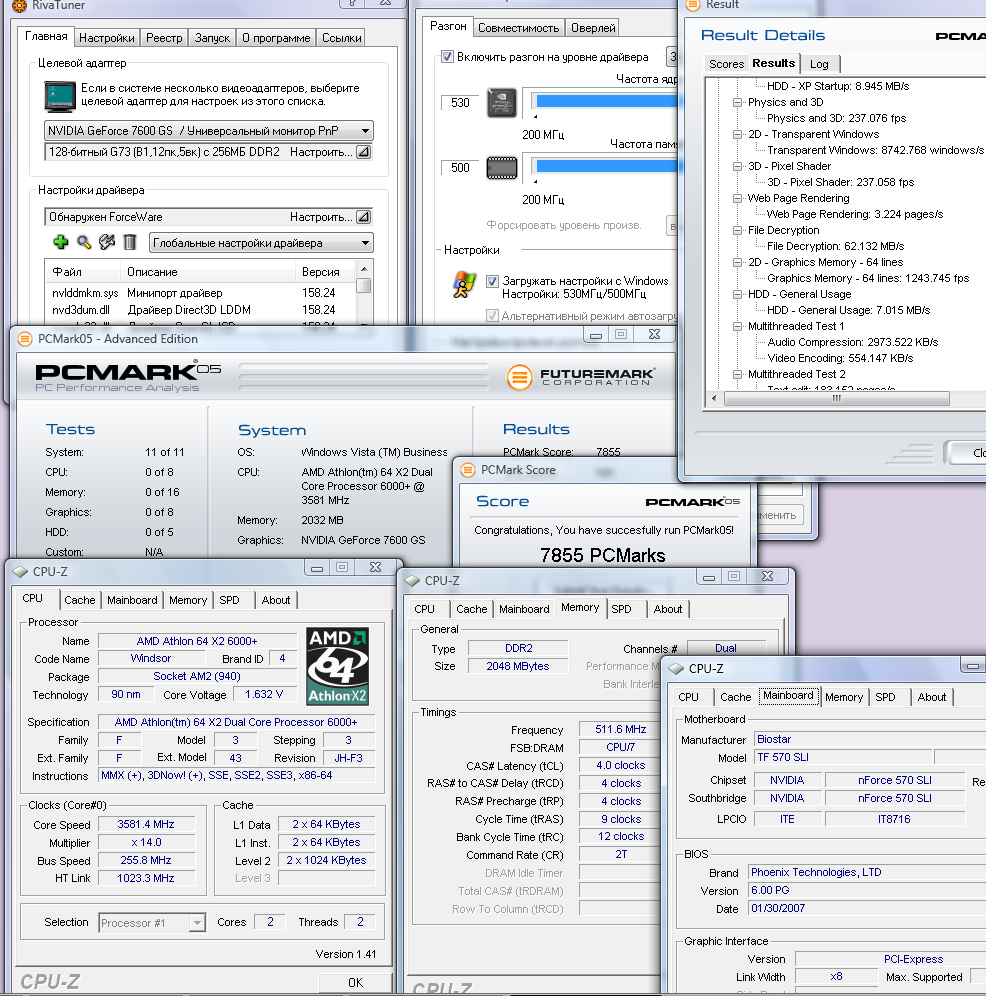Click the PCMark Score window title icon

pyautogui.click(x=468, y=470)
